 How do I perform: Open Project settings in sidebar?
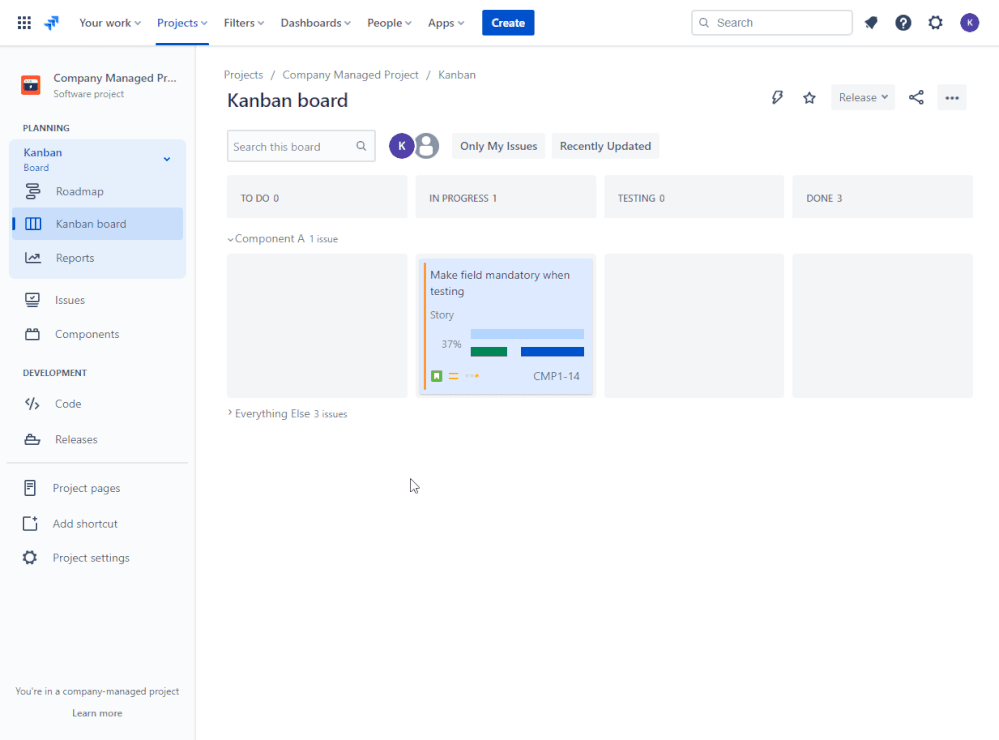coord(97,558)
